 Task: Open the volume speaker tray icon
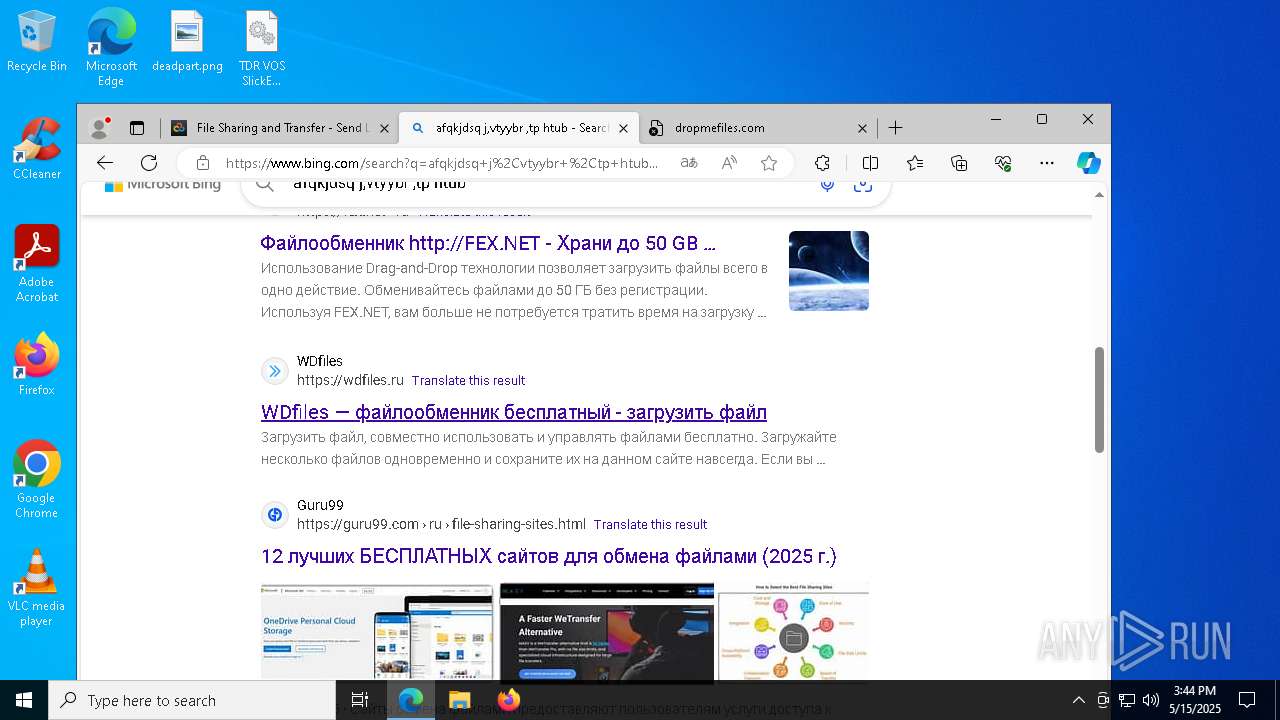[1150, 700]
